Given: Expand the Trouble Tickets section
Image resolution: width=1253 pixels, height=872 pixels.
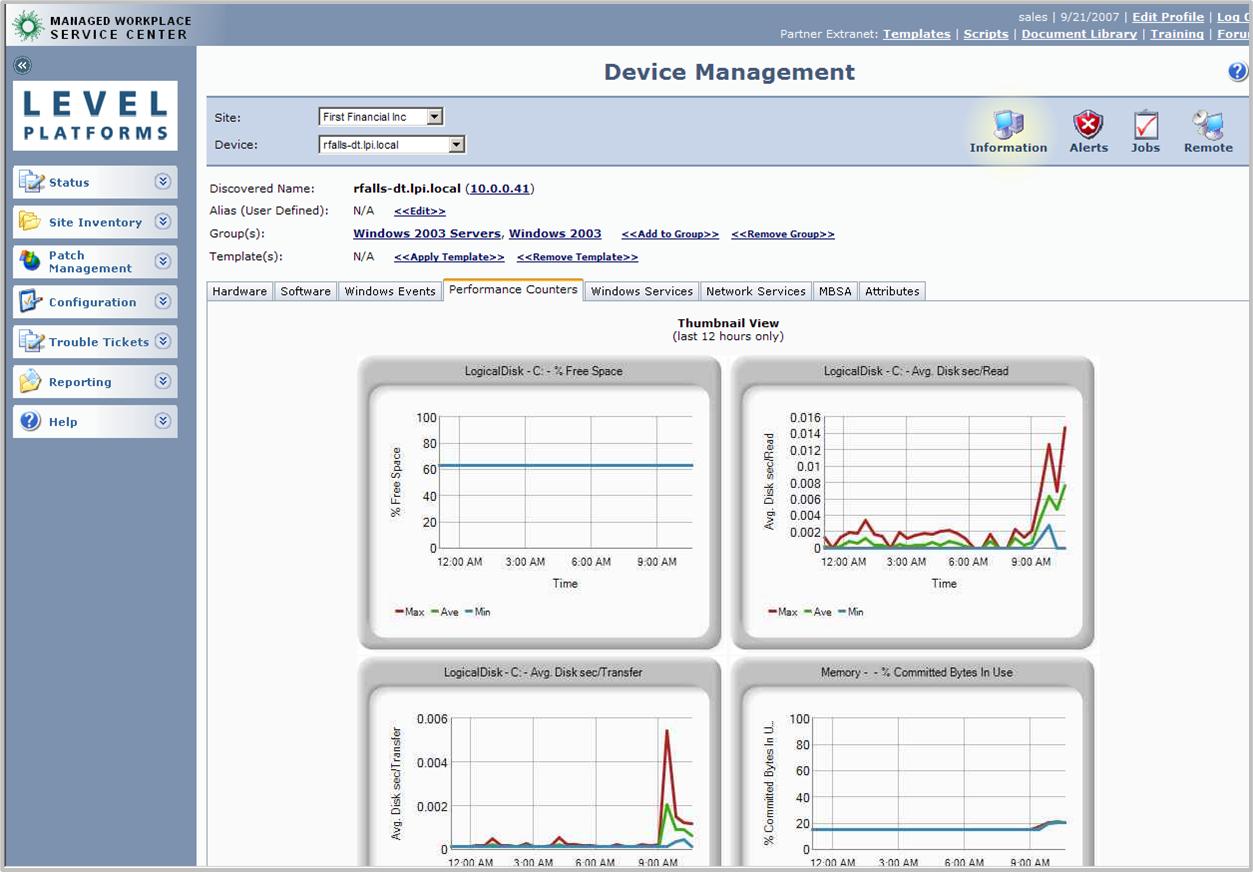Looking at the screenshot, I should [163, 342].
